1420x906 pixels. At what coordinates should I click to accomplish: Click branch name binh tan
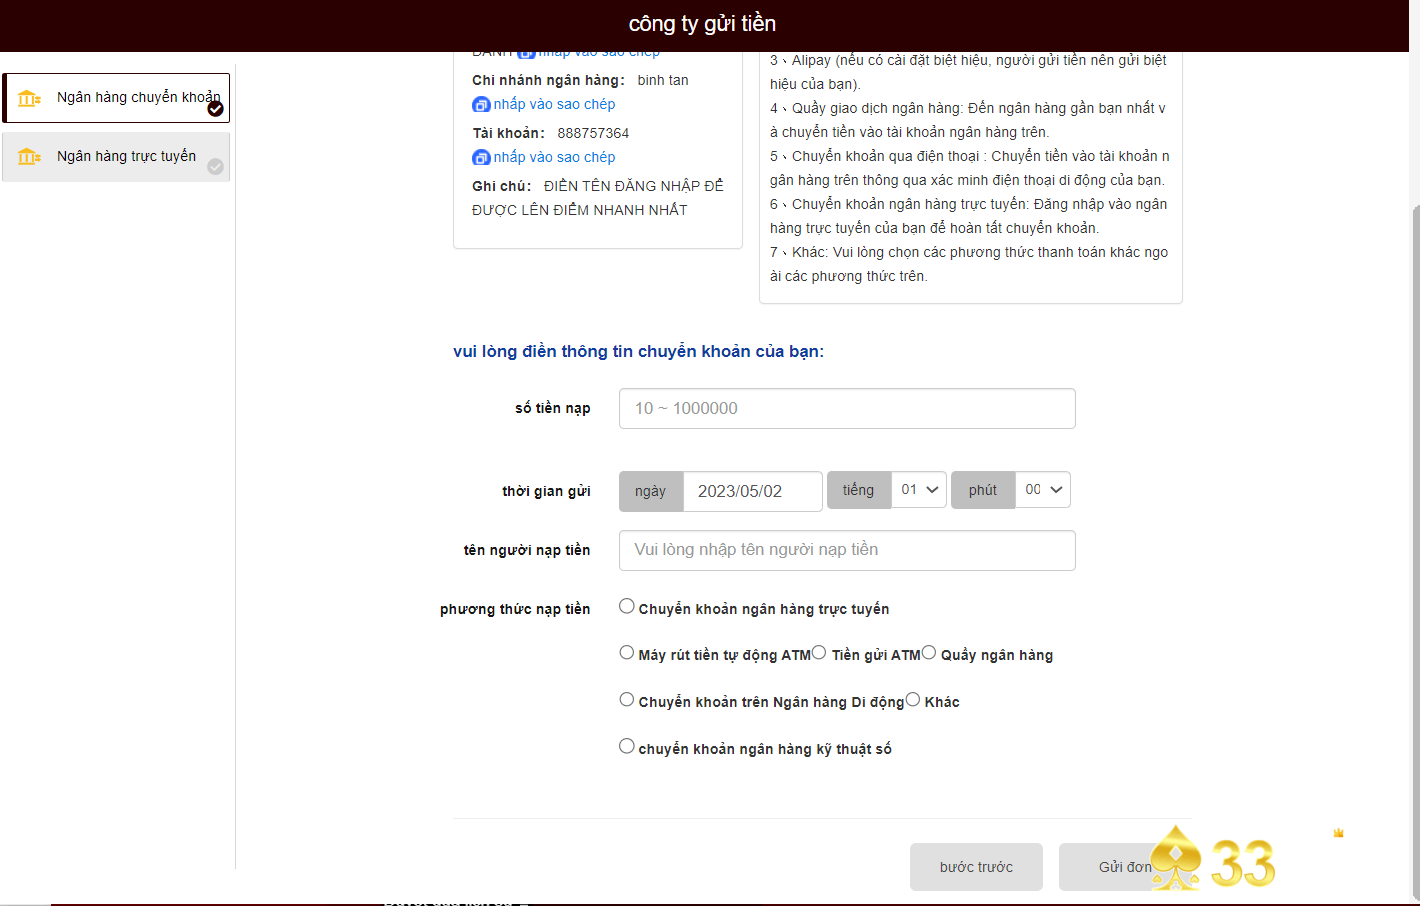[663, 80]
